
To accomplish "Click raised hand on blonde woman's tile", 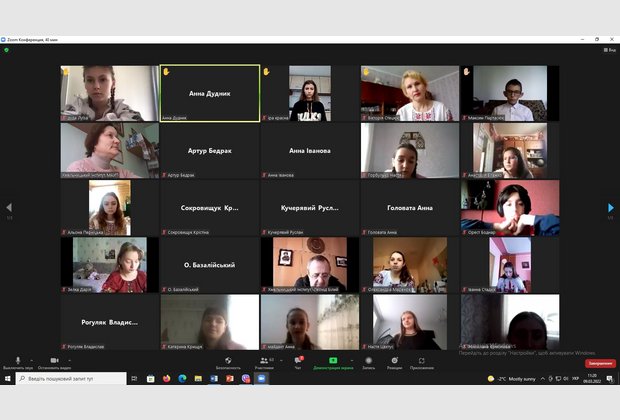I will tap(367, 72).
